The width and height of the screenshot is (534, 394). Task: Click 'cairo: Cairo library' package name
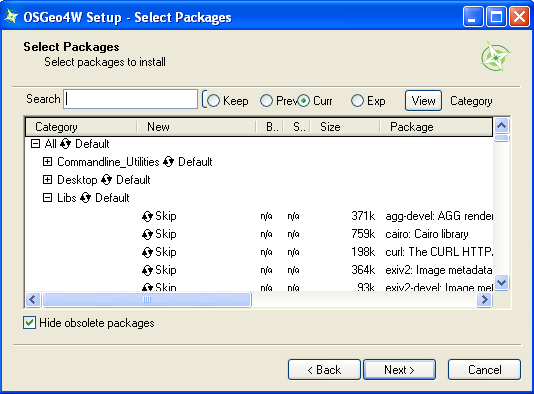(427, 234)
